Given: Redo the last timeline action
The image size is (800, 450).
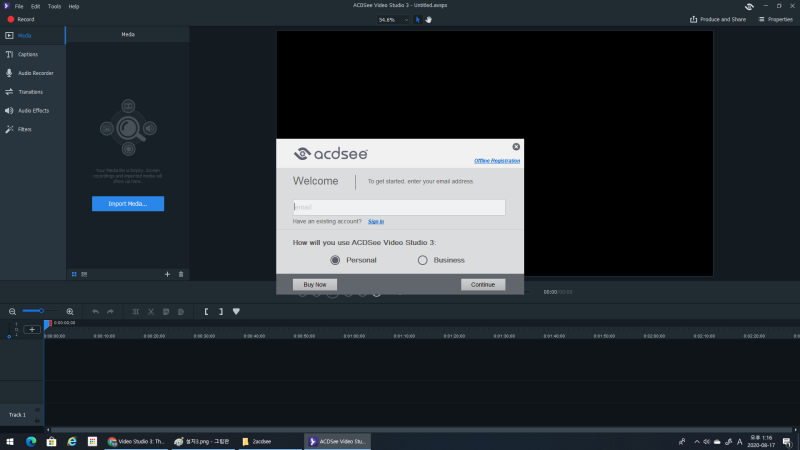Looking at the screenshot, I should (110, 311).
